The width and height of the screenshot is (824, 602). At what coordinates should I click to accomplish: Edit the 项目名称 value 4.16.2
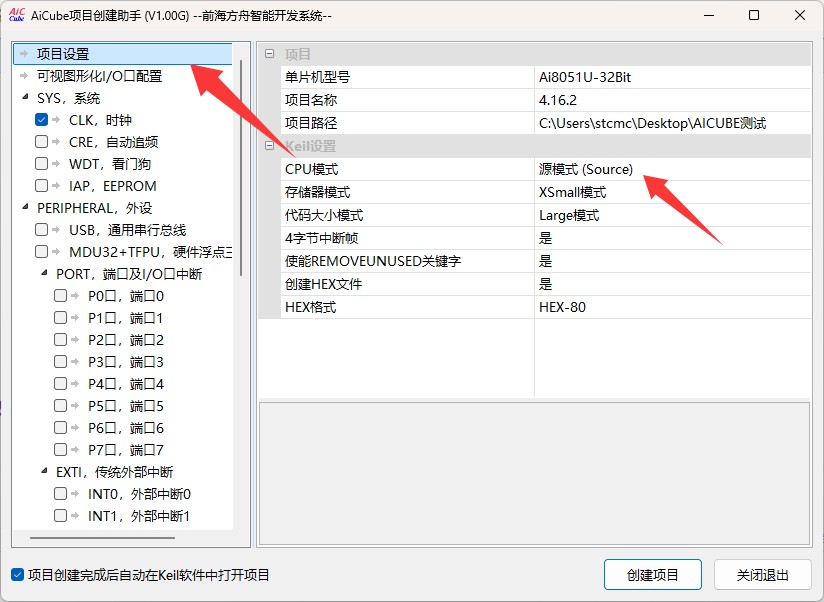[672, 100]
